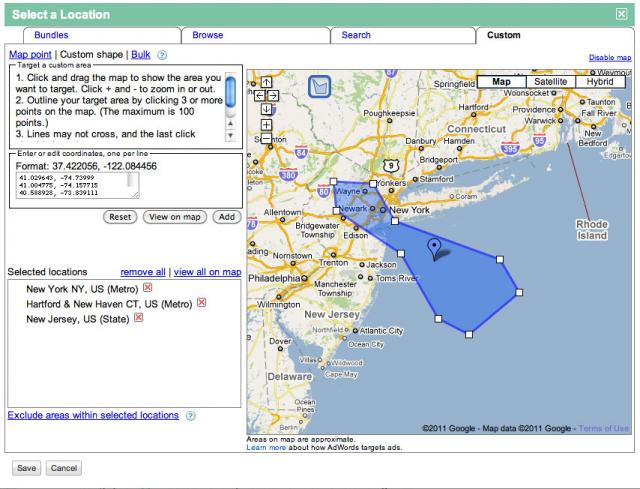640x489 pixels.
Task: Open the Terms of Use link
Action: [603, 428]
